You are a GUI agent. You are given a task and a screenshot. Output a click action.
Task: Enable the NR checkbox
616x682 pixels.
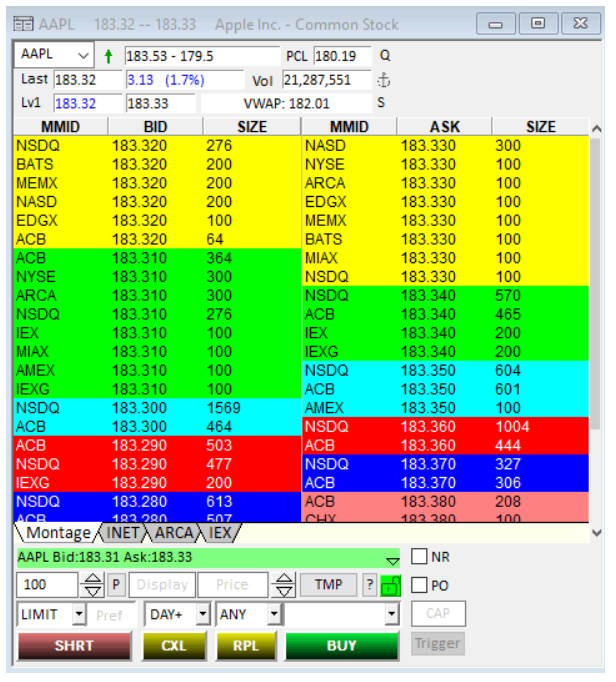coord(419,556)
